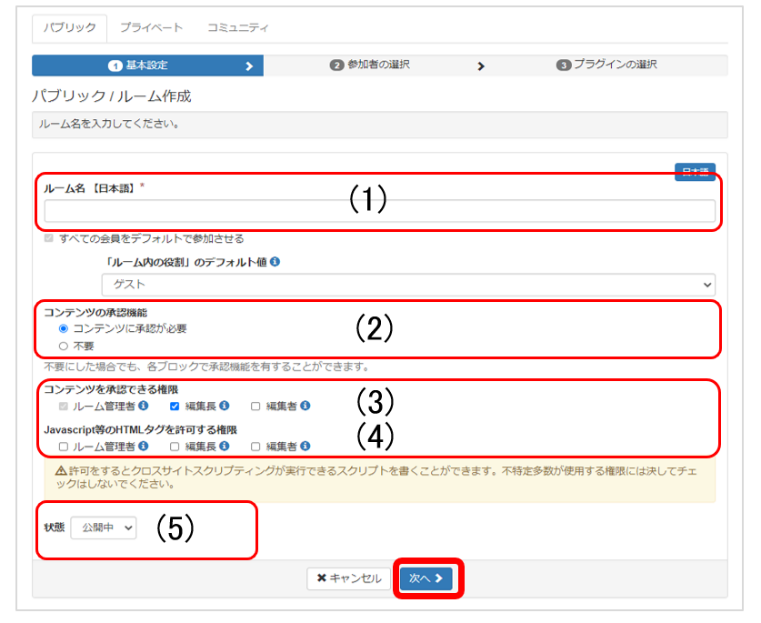Click info icon next to ルーム管理者 in HTMLタグ permission row
Screen dimensions: 761x623
(x=144, y=447)
